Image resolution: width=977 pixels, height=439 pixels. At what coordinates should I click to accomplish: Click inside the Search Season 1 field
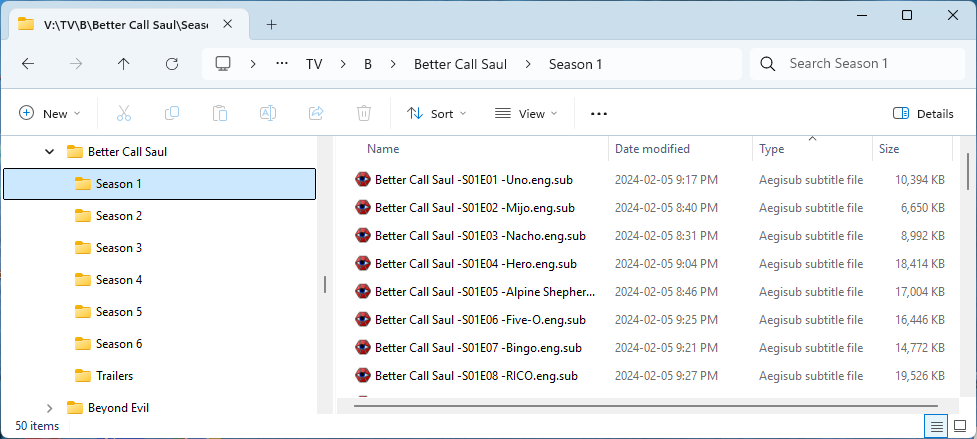(x=857, y=64)
